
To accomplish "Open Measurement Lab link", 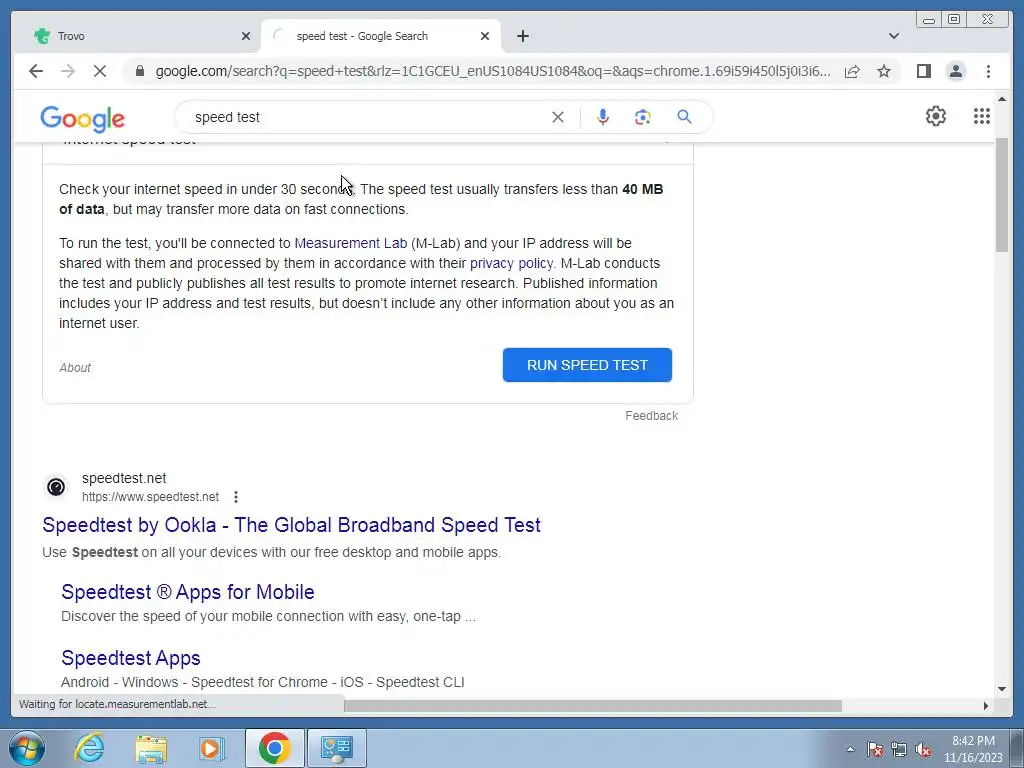I will 351,243.
